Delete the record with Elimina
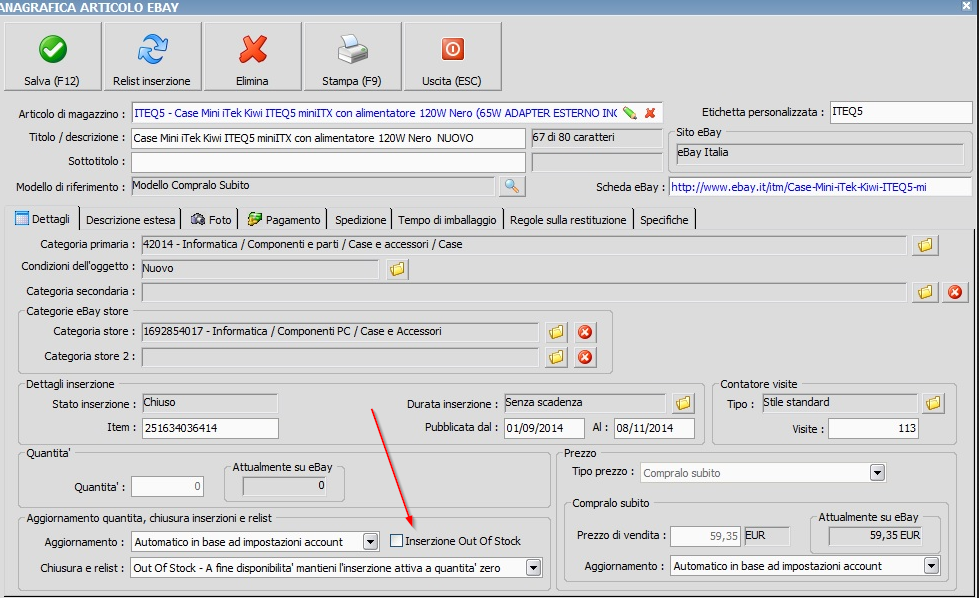 pos(252,57)
